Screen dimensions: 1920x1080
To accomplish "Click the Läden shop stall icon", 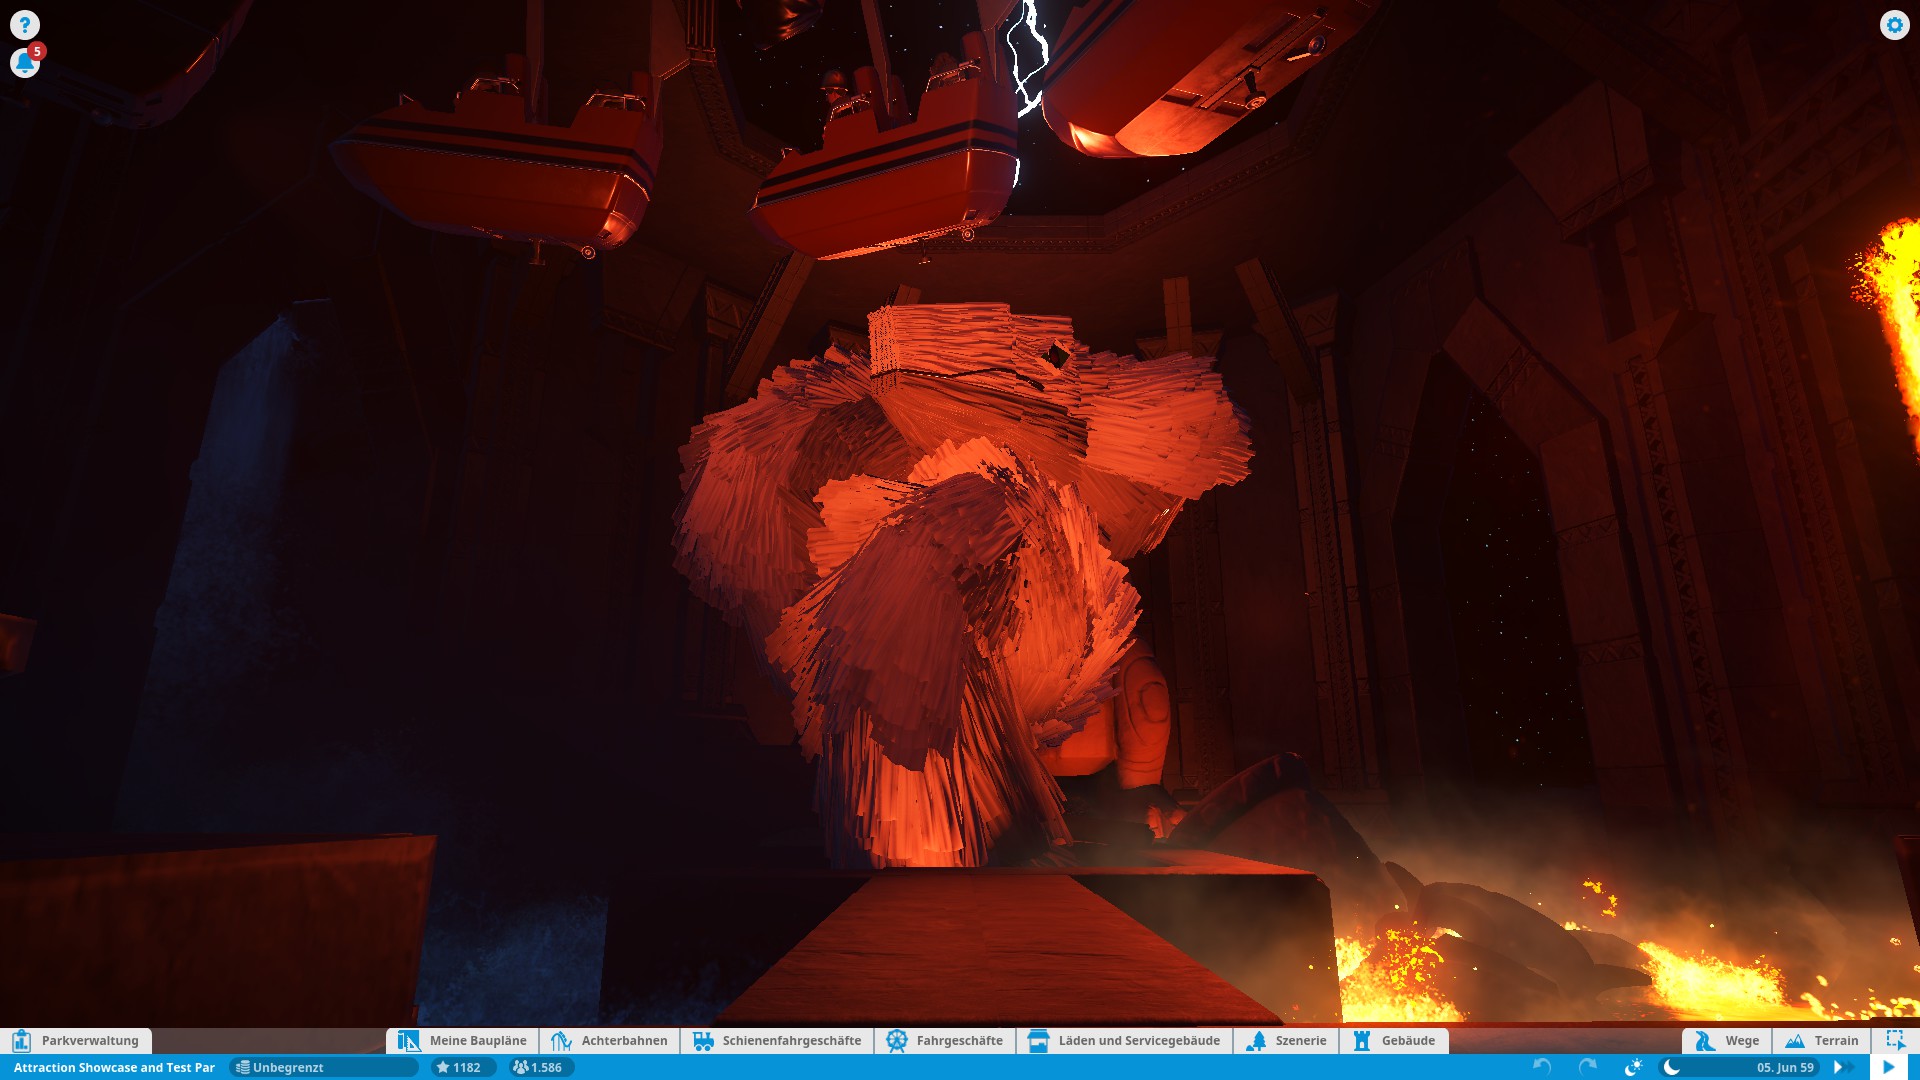I will tap(1038, 1041).
